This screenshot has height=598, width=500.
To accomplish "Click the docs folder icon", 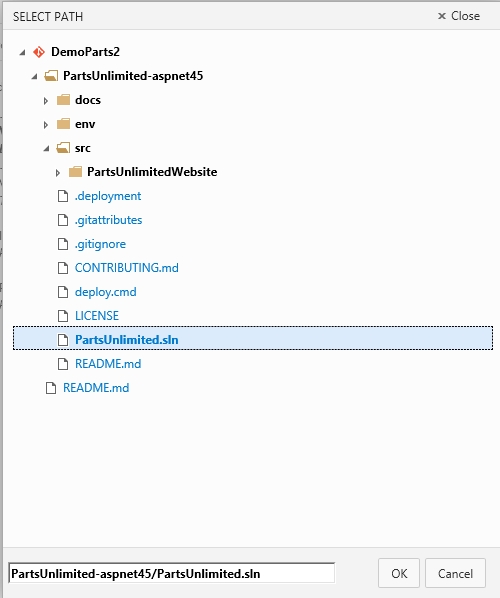I will click(63, 100).
